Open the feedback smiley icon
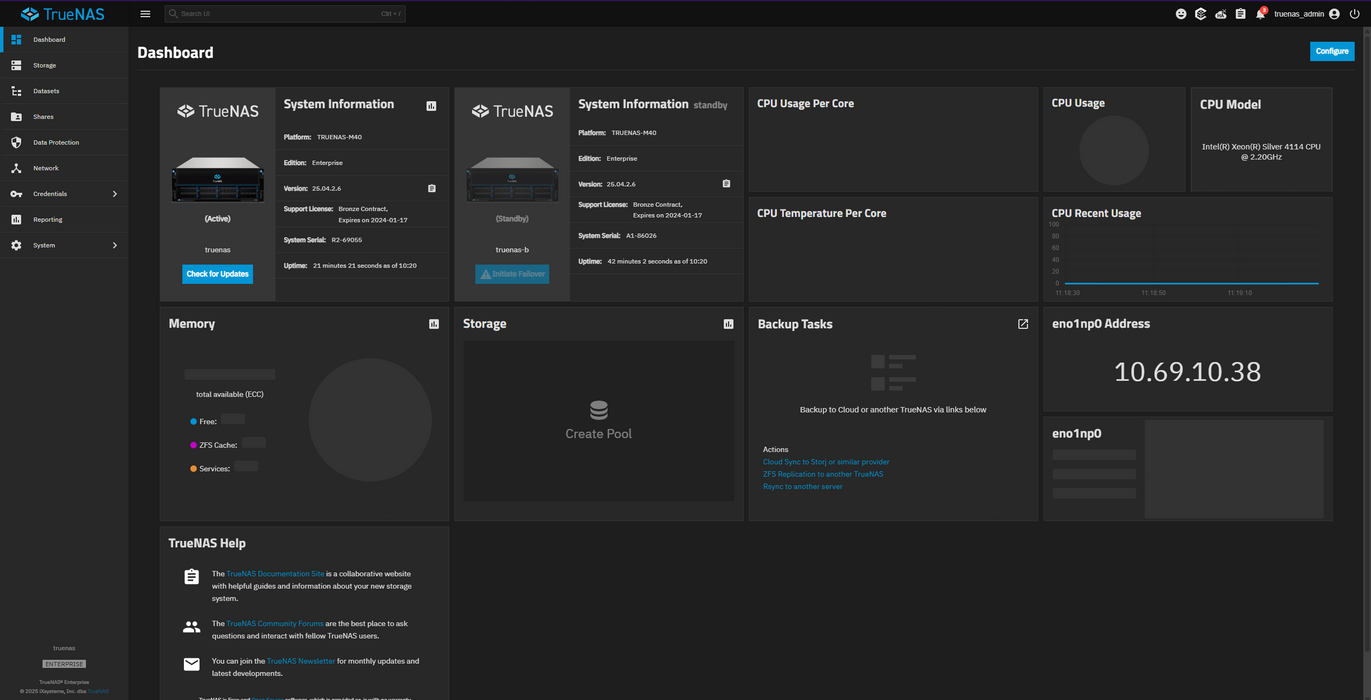This screenshot has height=700, width=1371. click(1181, 14)
